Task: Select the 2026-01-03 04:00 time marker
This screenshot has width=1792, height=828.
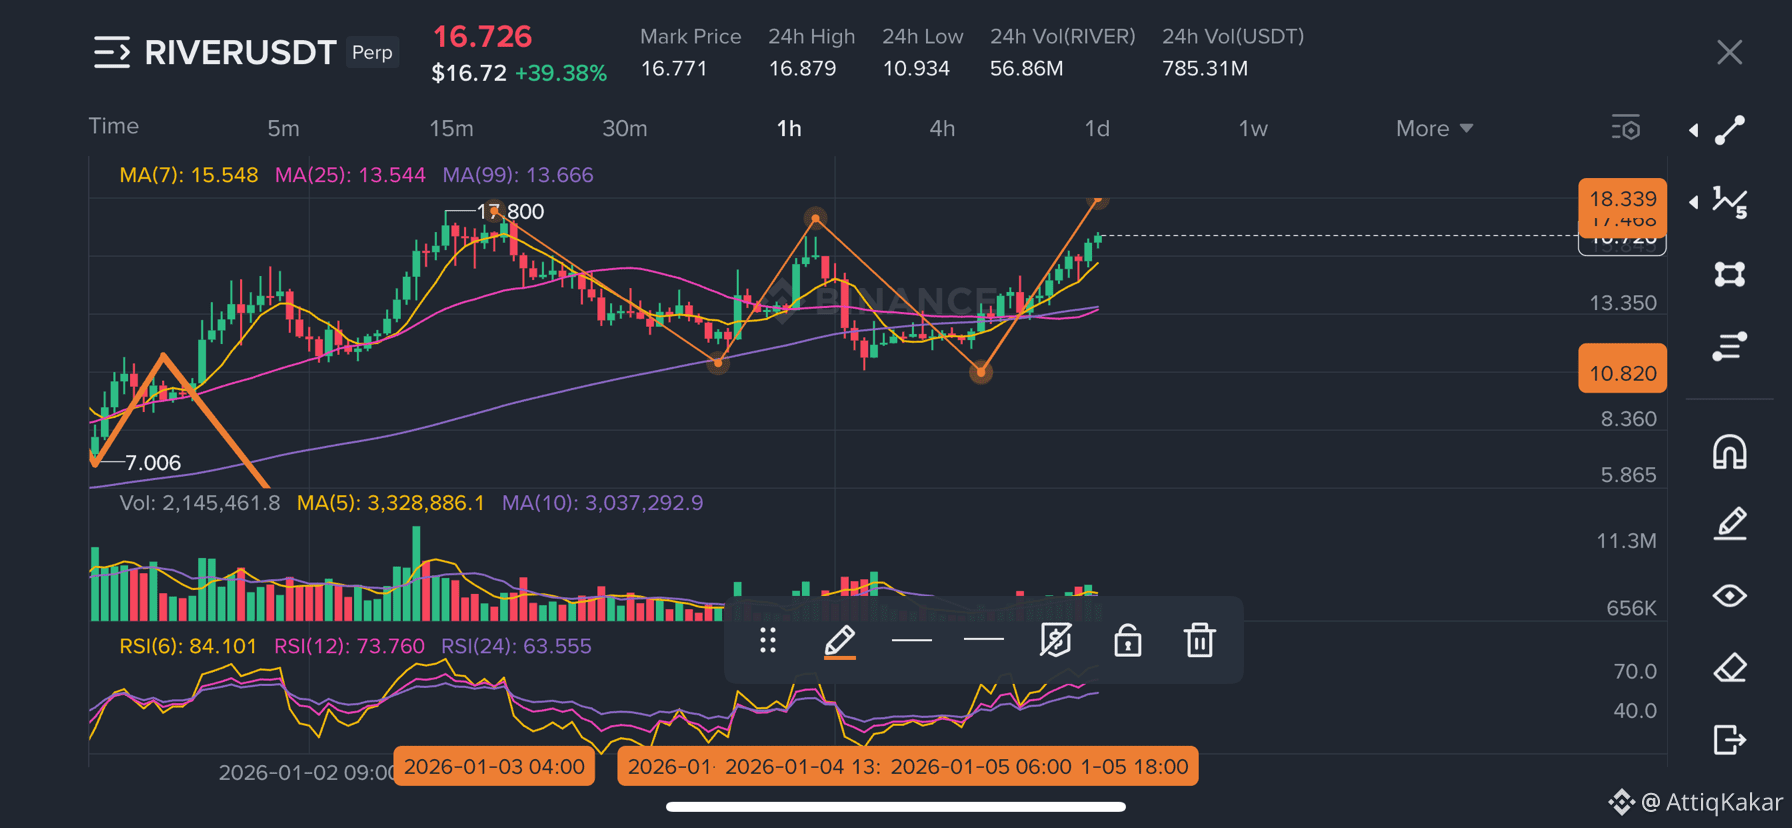Action: 494,767
